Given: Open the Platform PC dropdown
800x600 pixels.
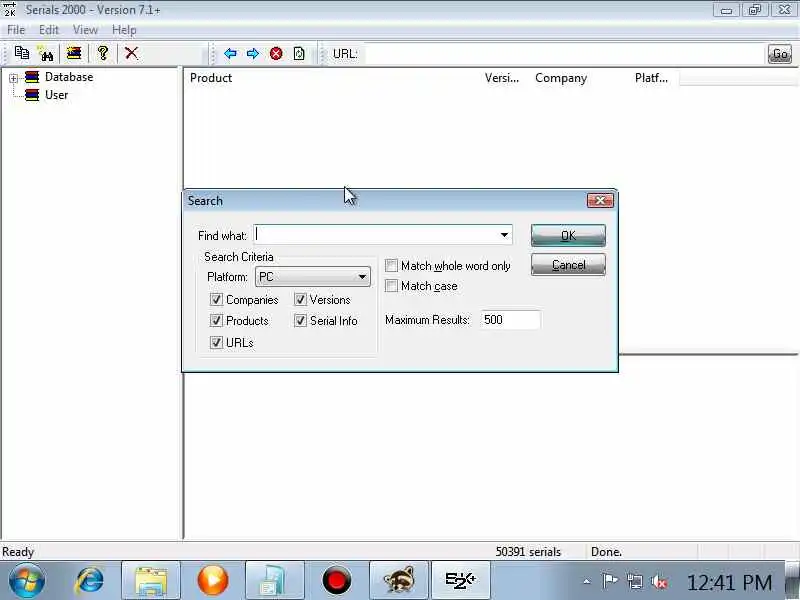Looking at the screenshot, I should (313, 277).
